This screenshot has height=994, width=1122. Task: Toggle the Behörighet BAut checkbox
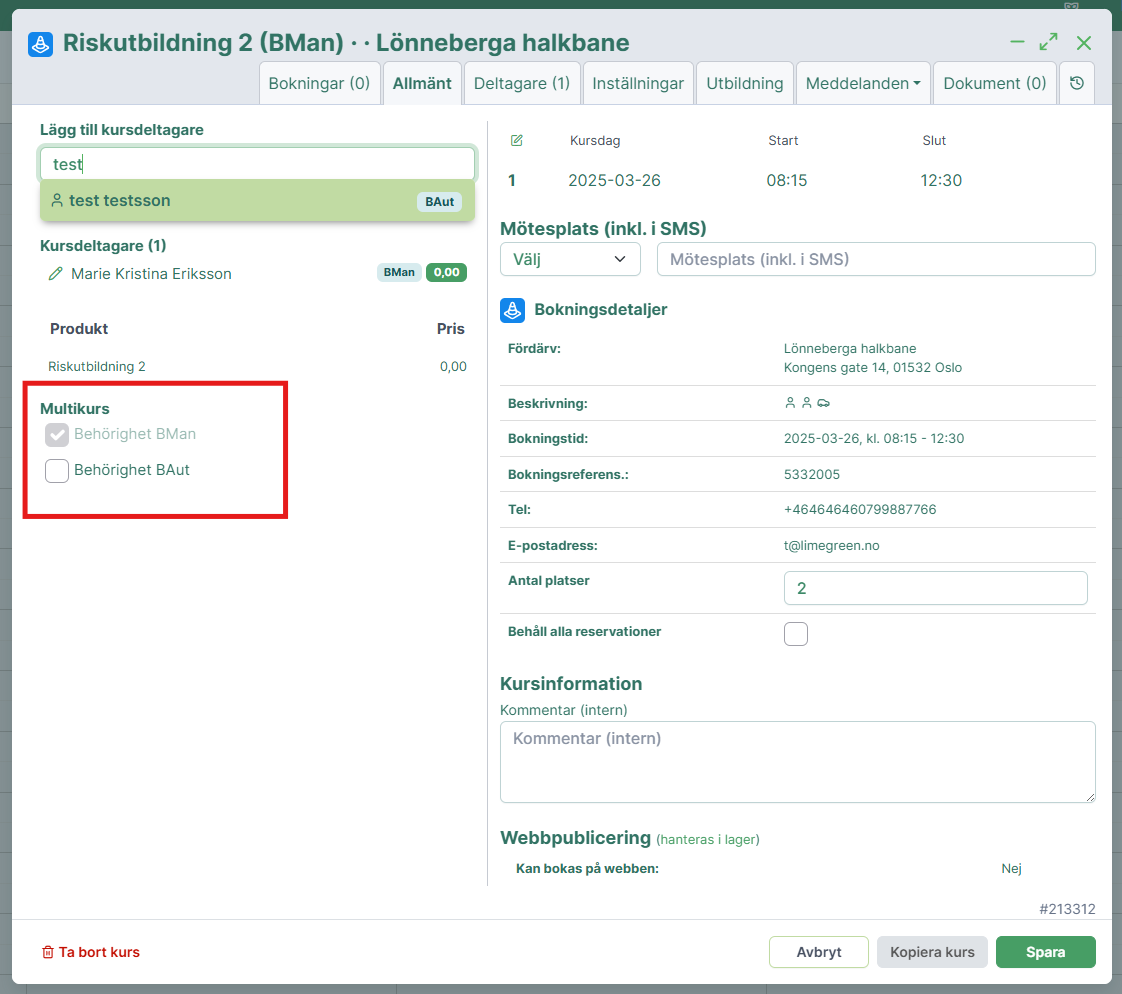click(x=57, y=471)
